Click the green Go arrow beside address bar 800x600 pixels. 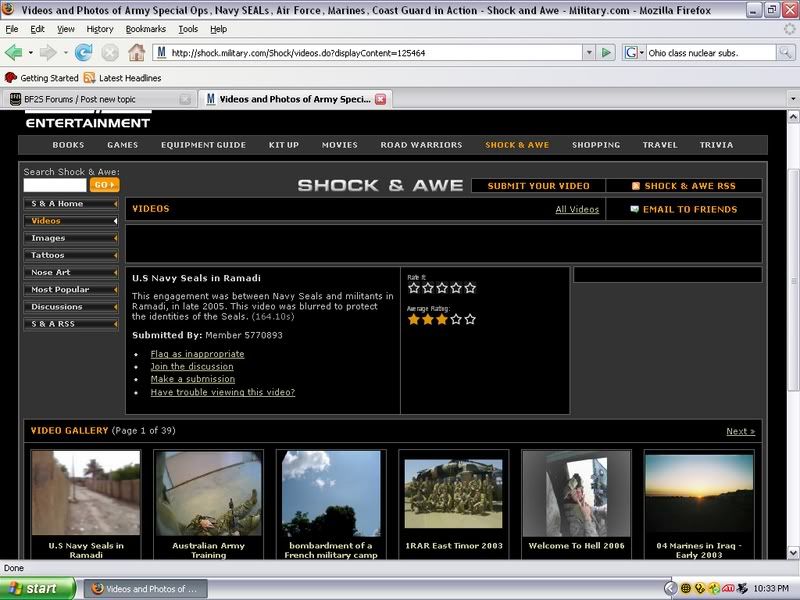606,52
